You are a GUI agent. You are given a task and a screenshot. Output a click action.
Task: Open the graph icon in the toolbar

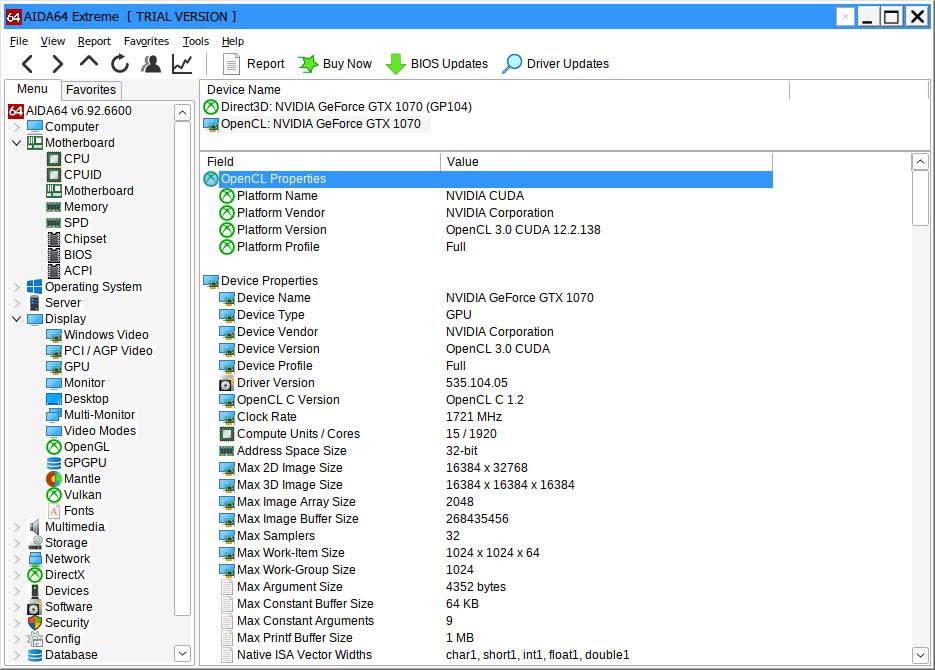point(182,63)
